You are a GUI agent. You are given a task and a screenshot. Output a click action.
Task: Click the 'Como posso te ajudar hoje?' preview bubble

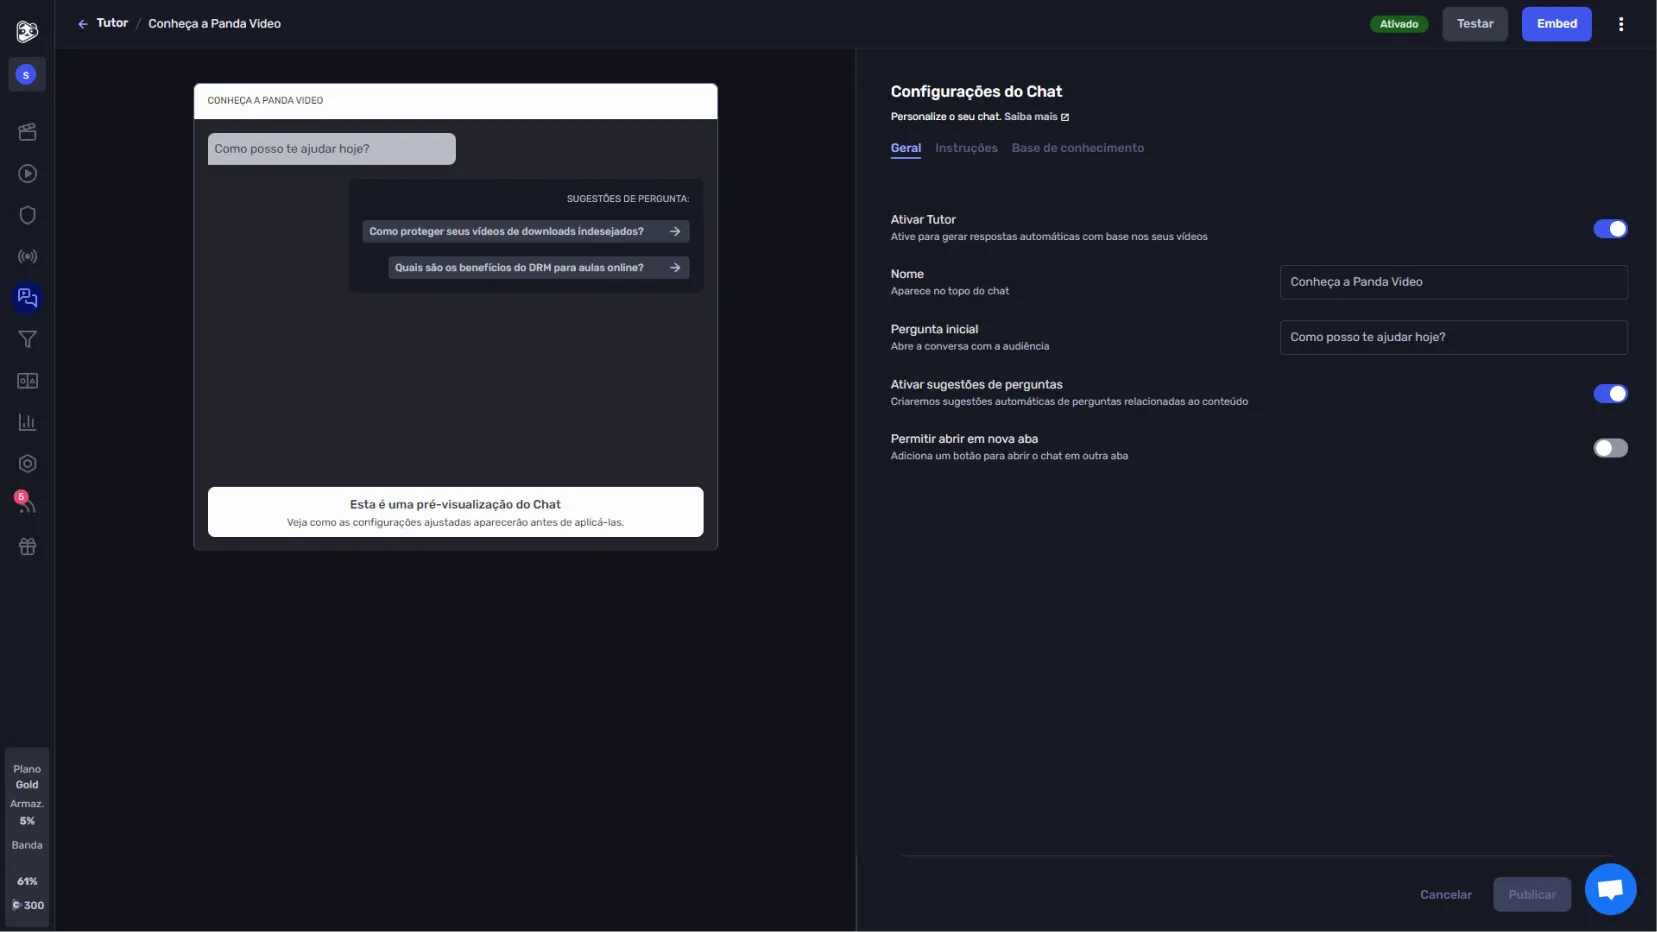(331, 149)
